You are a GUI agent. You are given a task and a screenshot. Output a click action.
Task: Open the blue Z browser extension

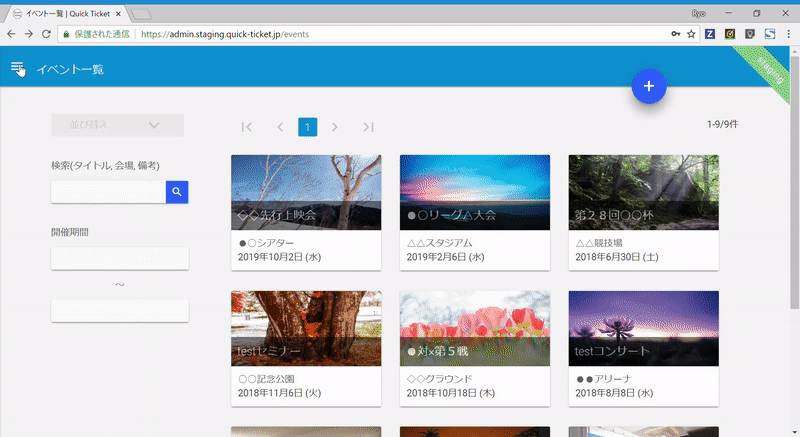pos(710,34)
